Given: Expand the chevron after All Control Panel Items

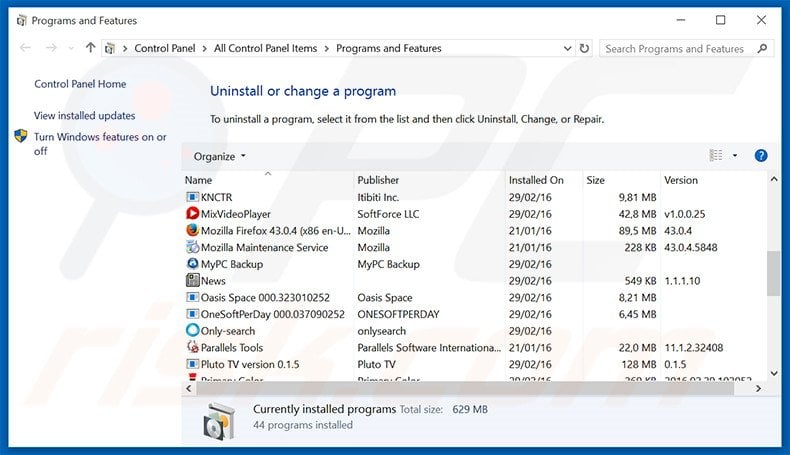Looking at the screenshot, I should pyautogui.click(x=326, y=48).
